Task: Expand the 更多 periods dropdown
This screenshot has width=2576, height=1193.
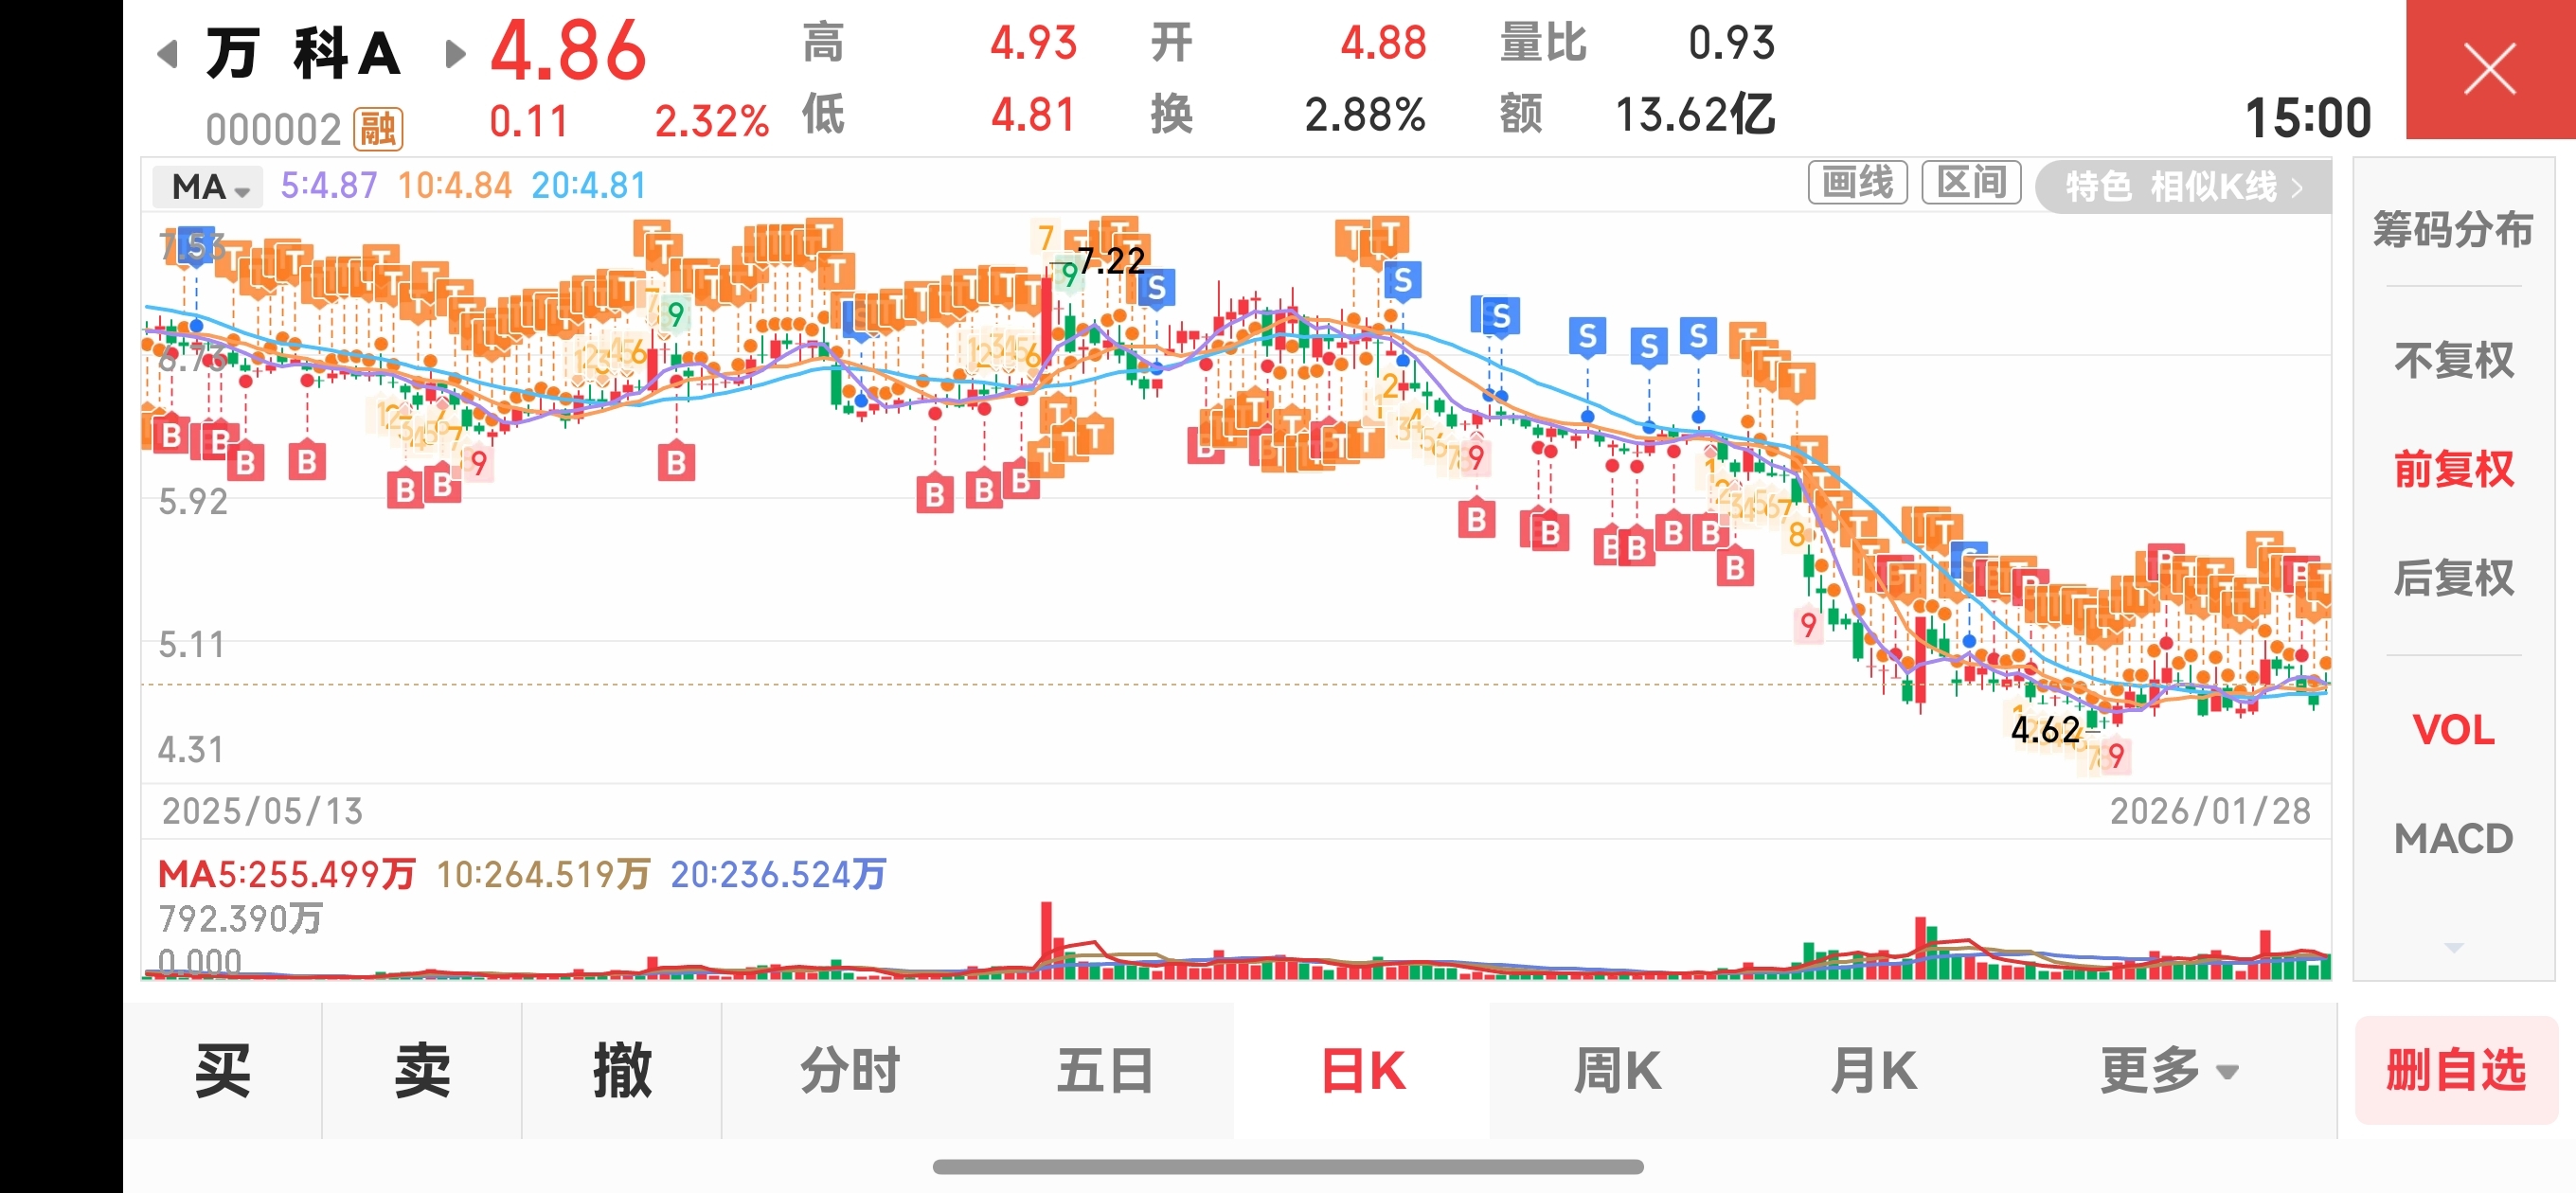Action: point(2168,1071)
